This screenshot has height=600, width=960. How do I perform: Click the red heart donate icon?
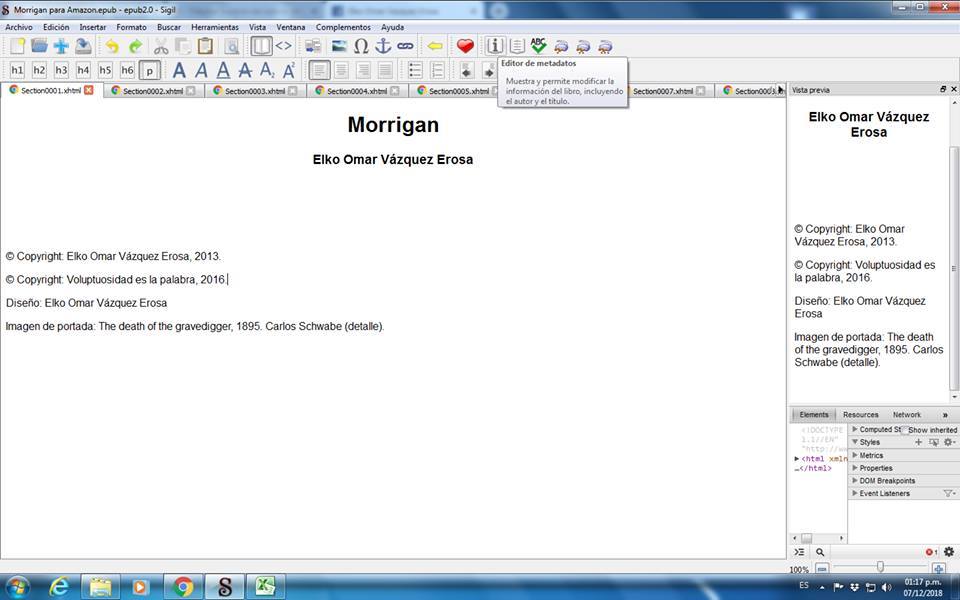click(465, 46)
